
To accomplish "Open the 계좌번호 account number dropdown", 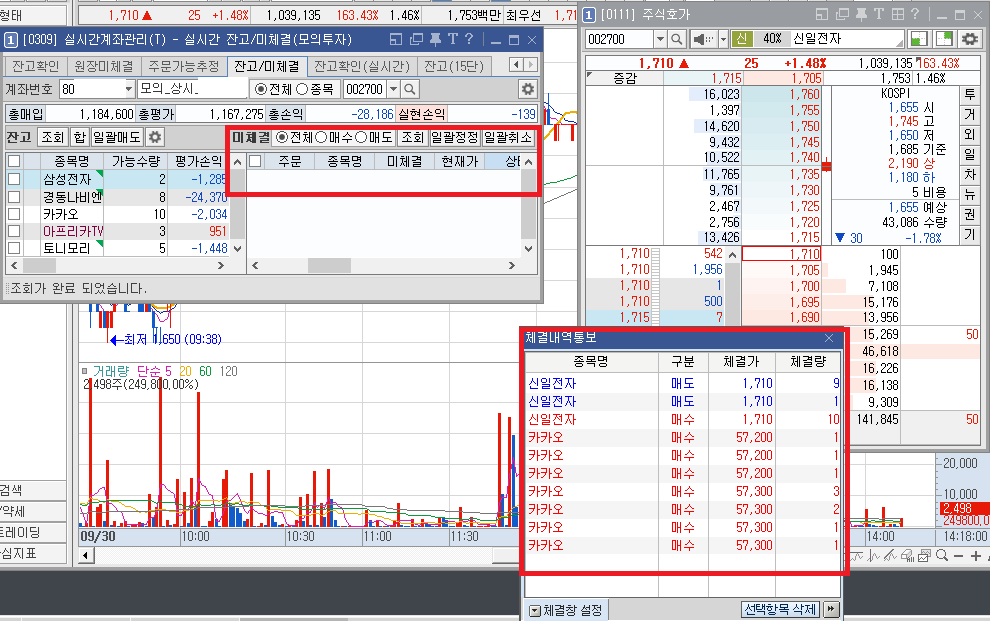I will (129, 89).
